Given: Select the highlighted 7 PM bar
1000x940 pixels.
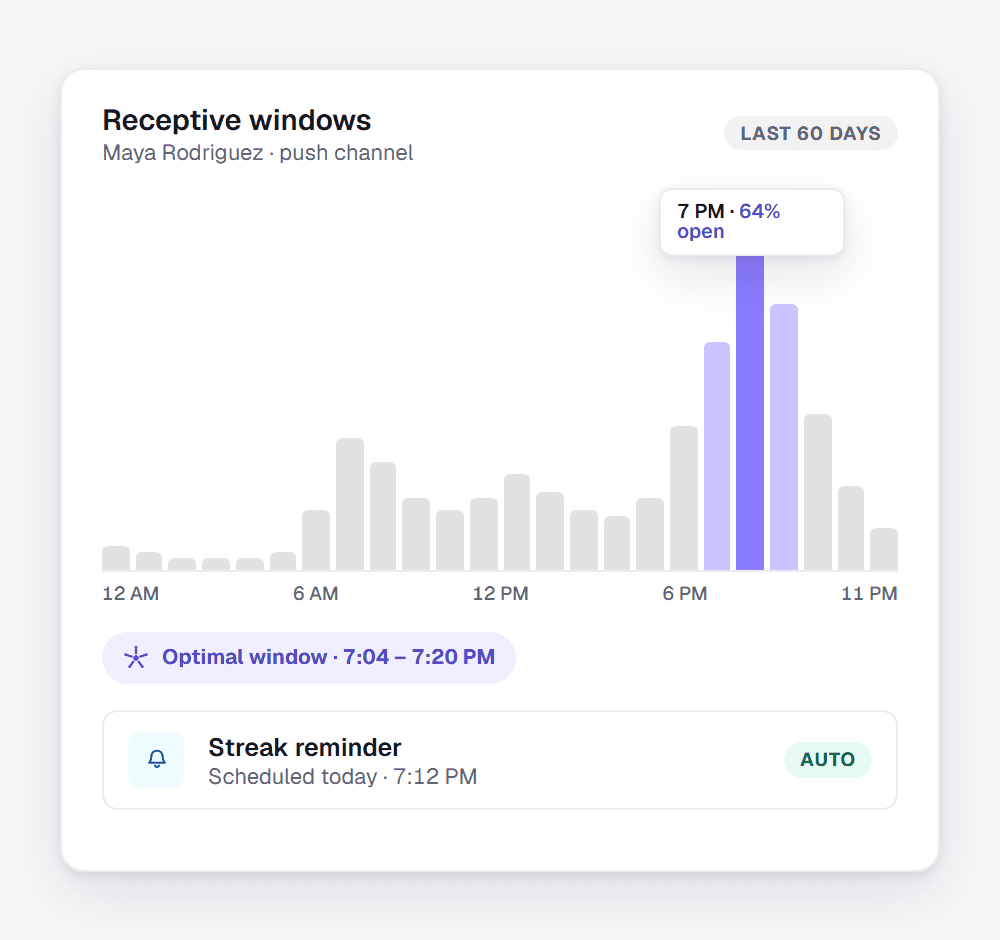Looking at the screenshot, I should pos(749,413).
